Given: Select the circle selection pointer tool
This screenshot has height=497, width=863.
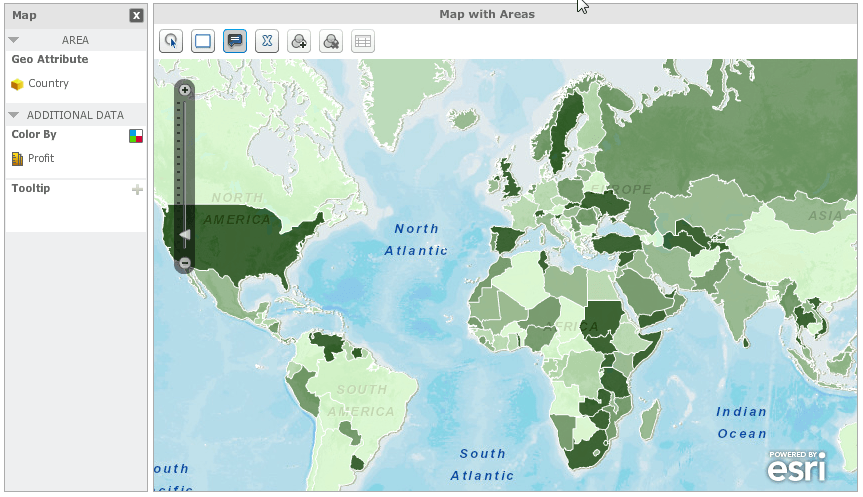Looking at the screenshot, I should 171,41.
